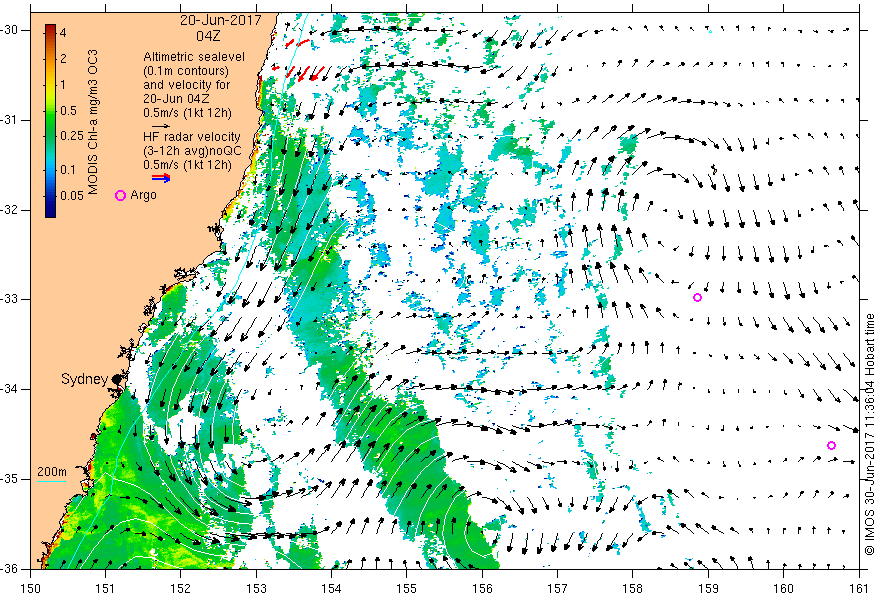Click the longitude axis label 155
This screenshot has height=600, width=880.
[x=407, y=588]
